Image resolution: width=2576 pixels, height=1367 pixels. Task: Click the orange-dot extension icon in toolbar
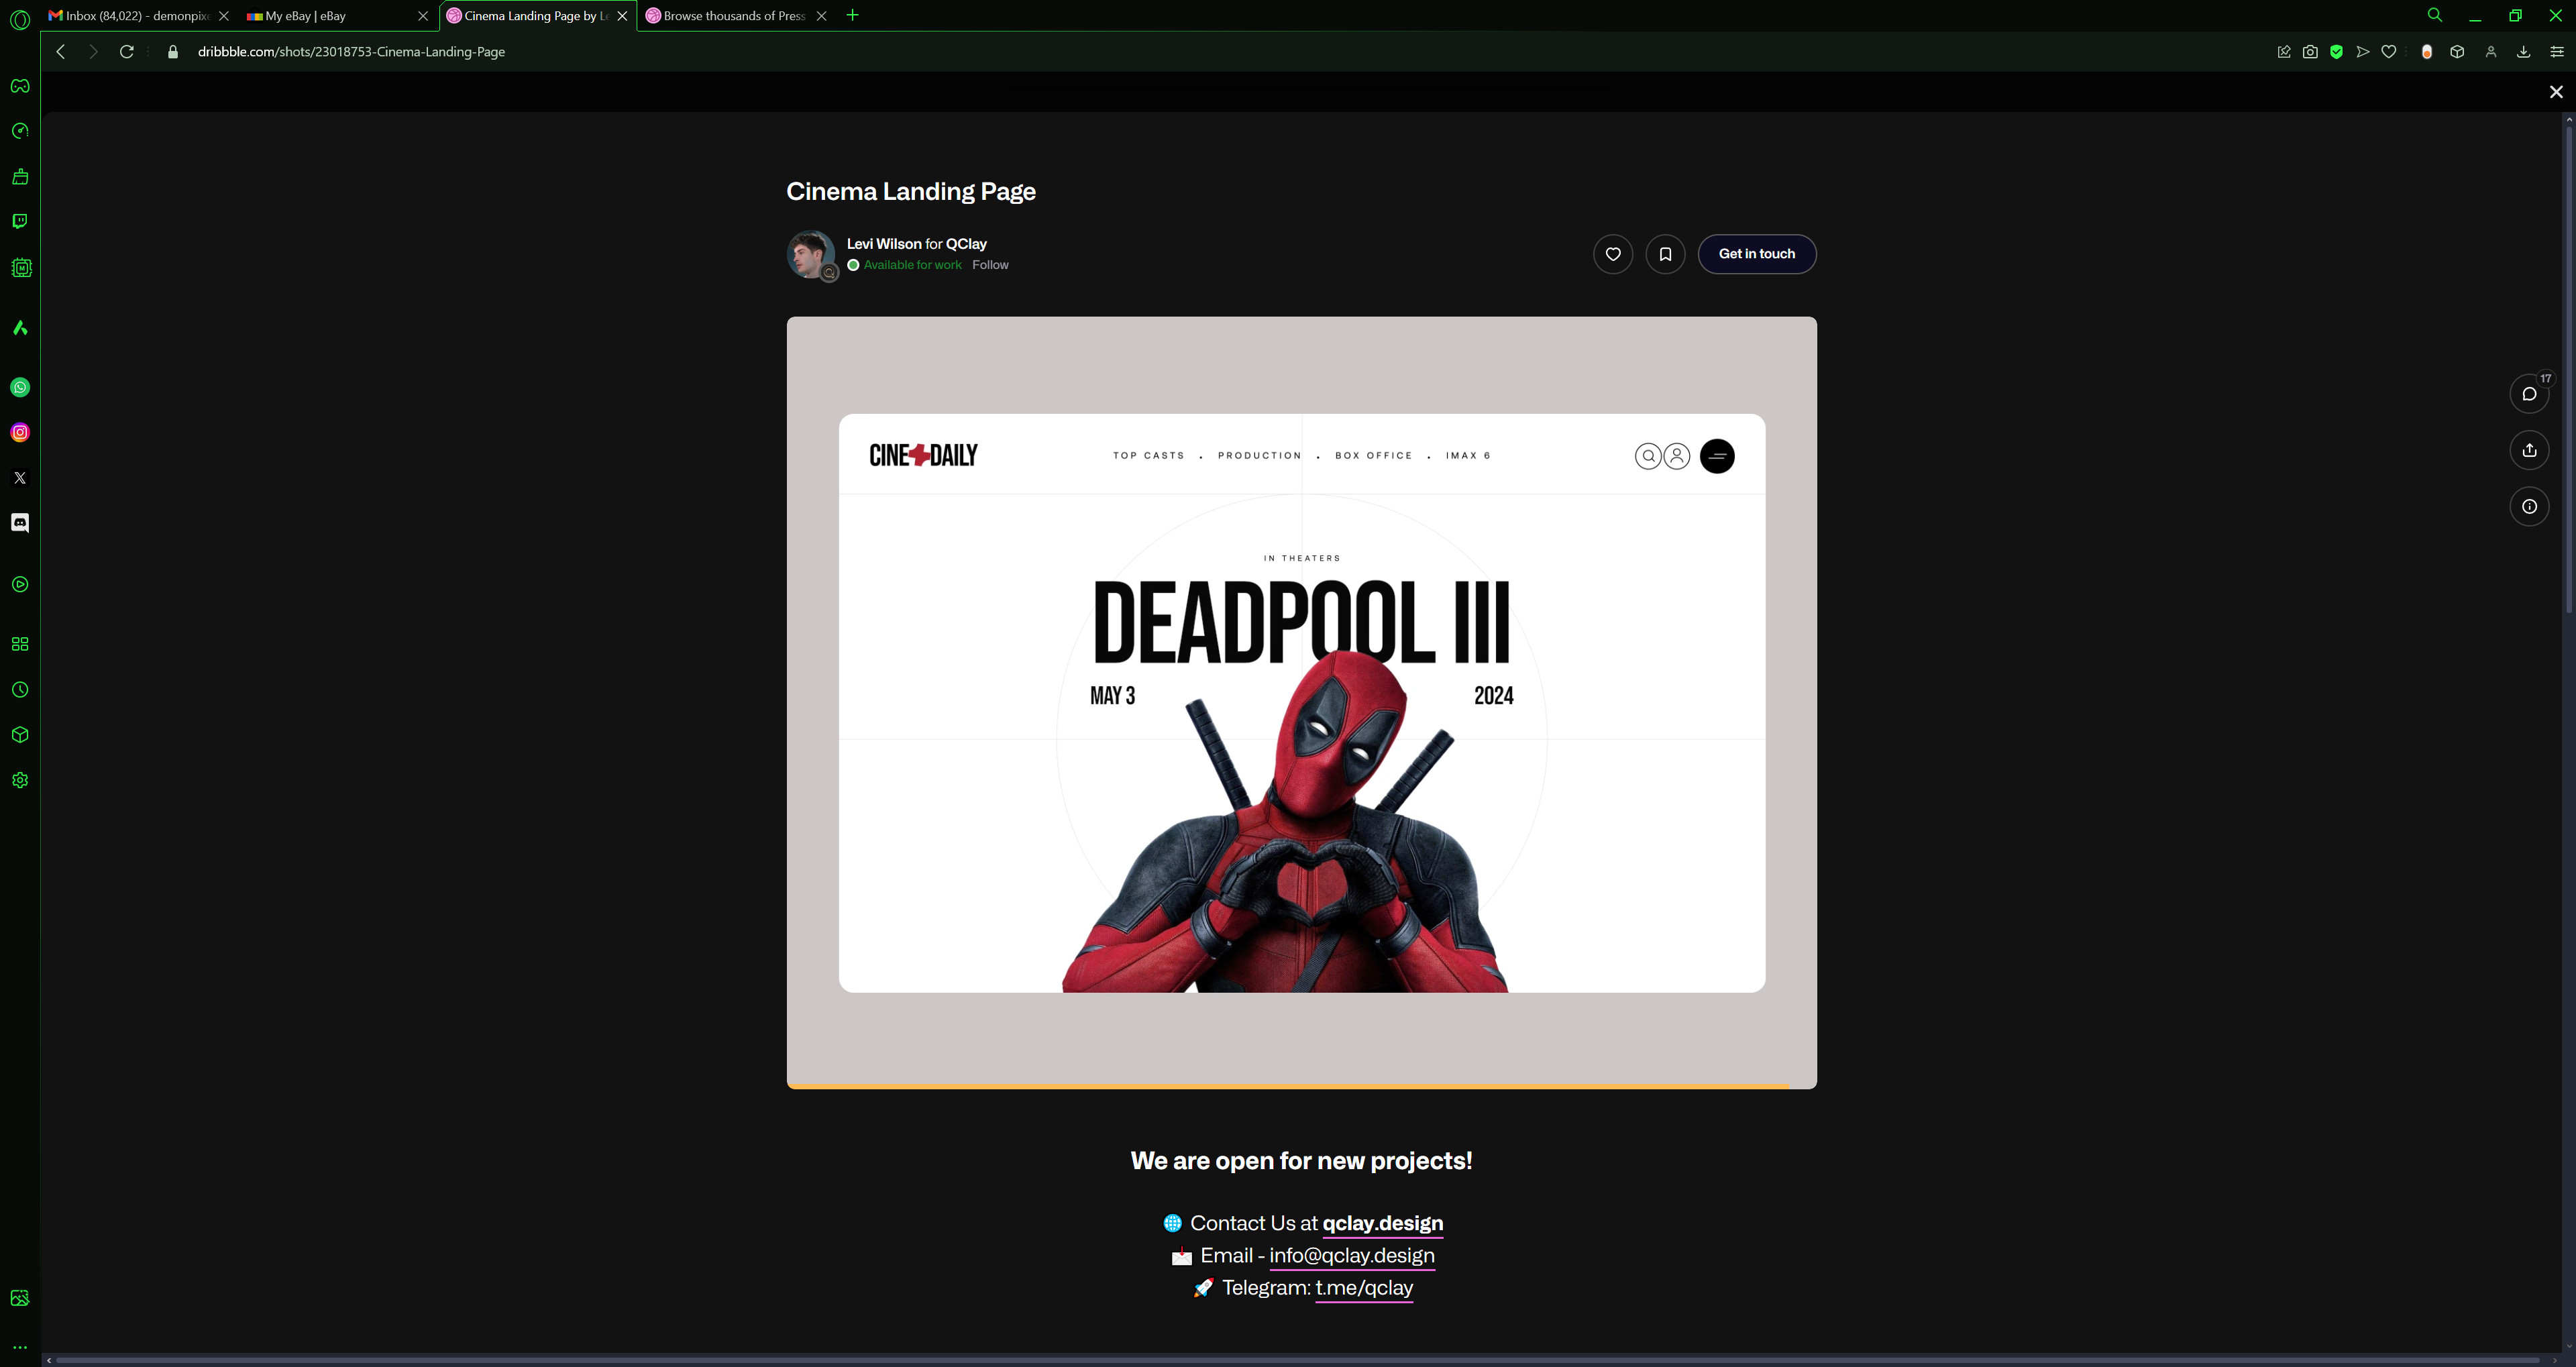tap(2427, 52)
